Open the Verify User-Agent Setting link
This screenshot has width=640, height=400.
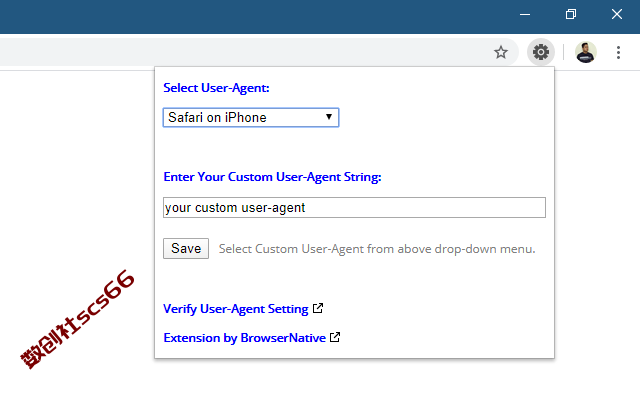click(x=236, y=309)
